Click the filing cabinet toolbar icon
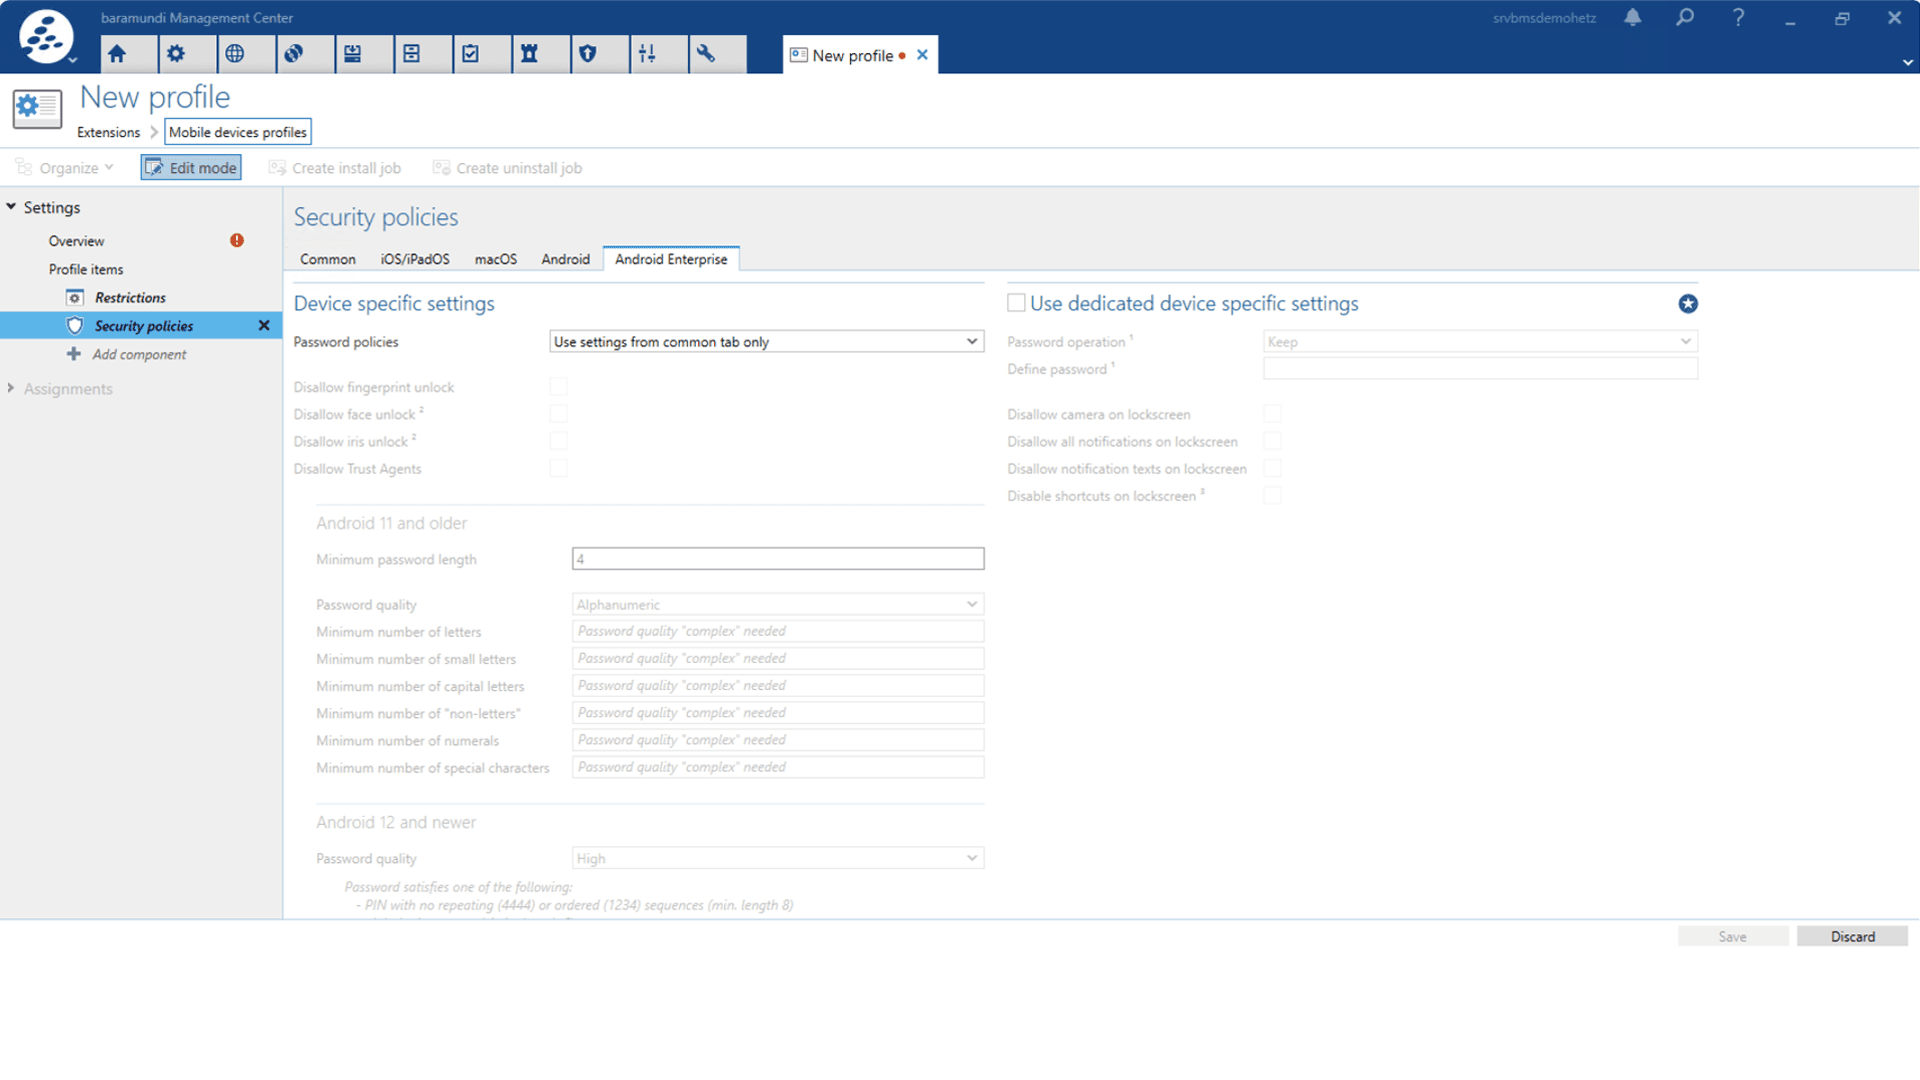Screen dimensions: 1920x1080 (x=412, y=54)
